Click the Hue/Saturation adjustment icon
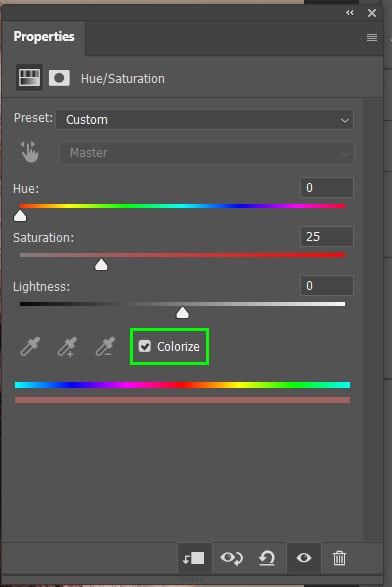The image size is (392, 587). point(29,77)
